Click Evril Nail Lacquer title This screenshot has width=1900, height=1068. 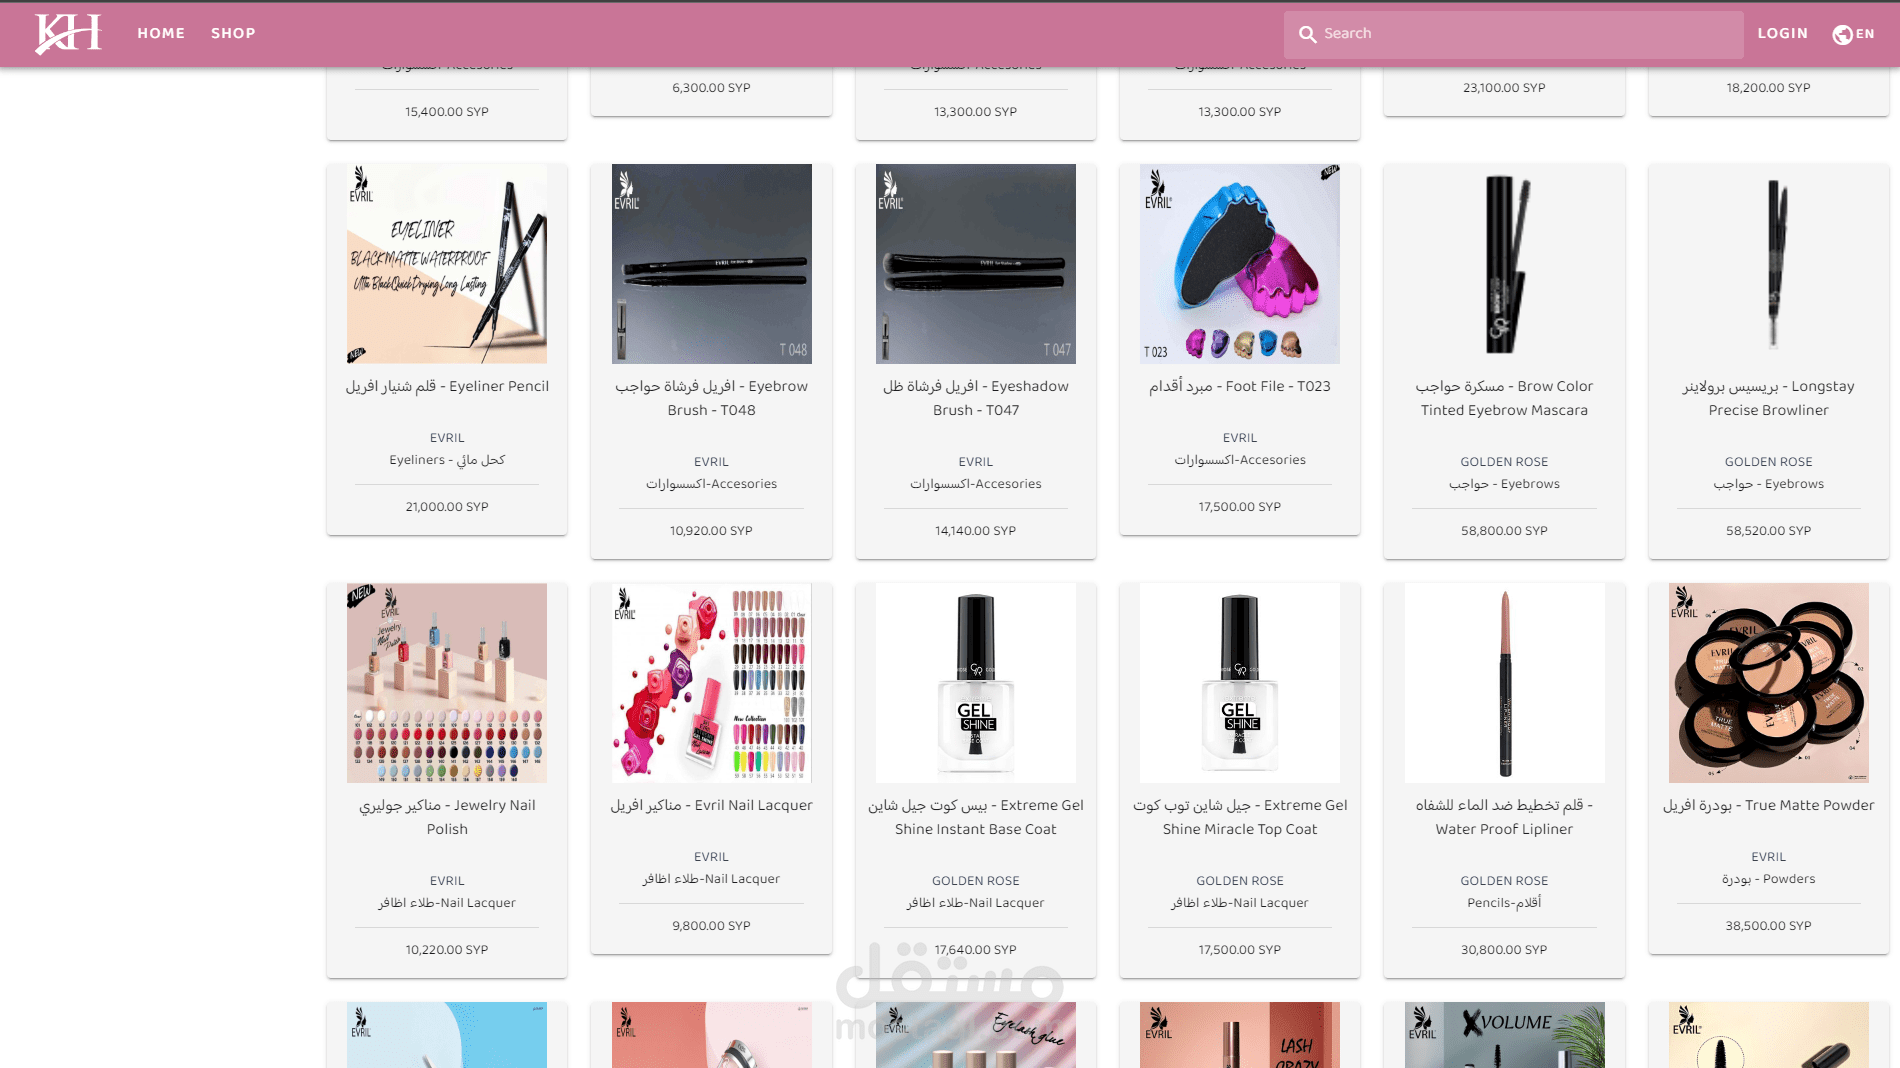click(x=711, y=805)
